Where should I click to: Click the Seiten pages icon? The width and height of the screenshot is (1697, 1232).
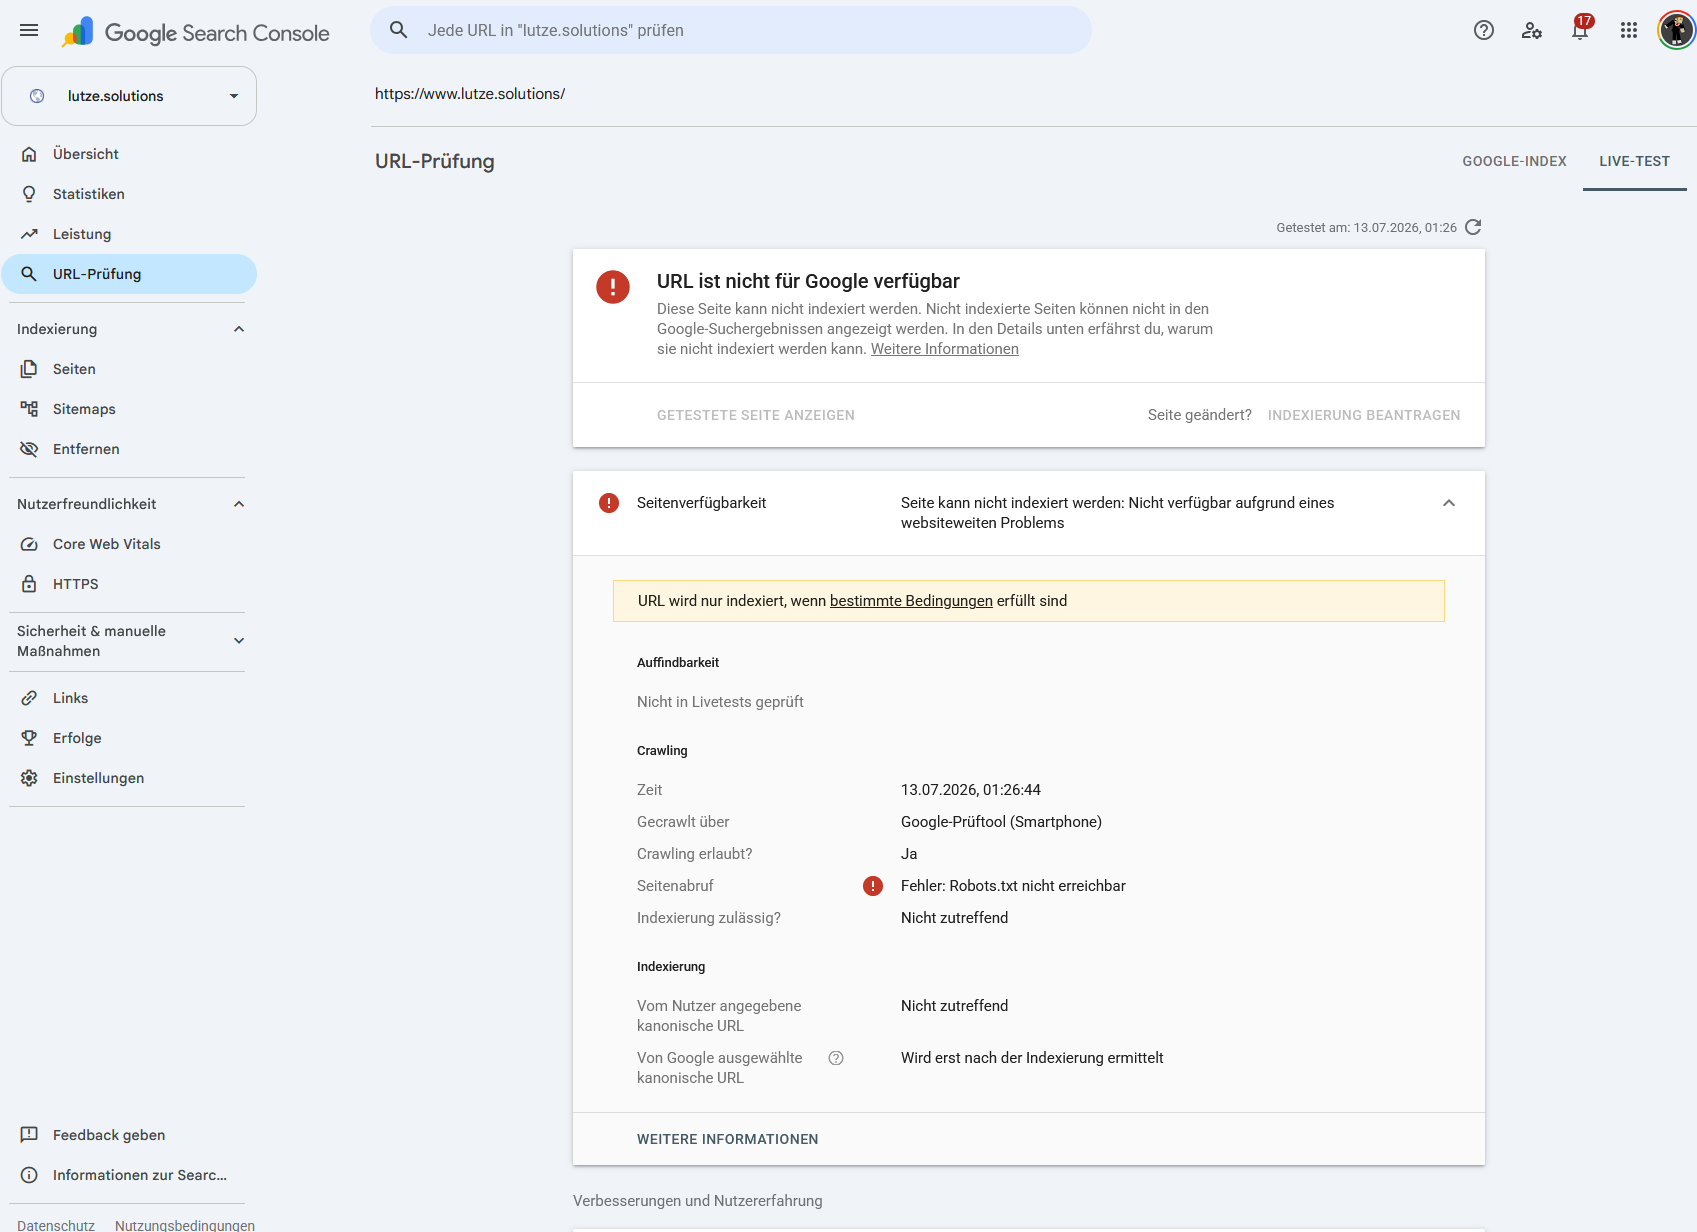click(x=29, y=369)
